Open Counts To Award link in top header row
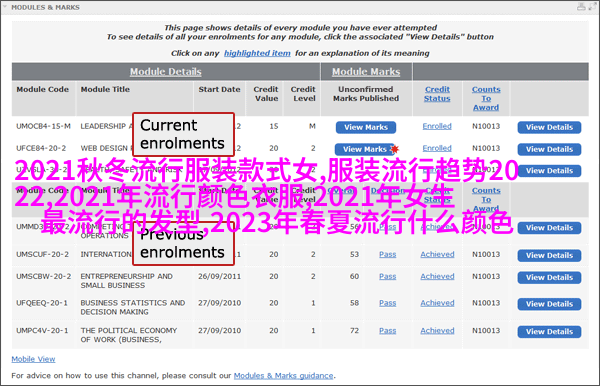 [486, 98]
